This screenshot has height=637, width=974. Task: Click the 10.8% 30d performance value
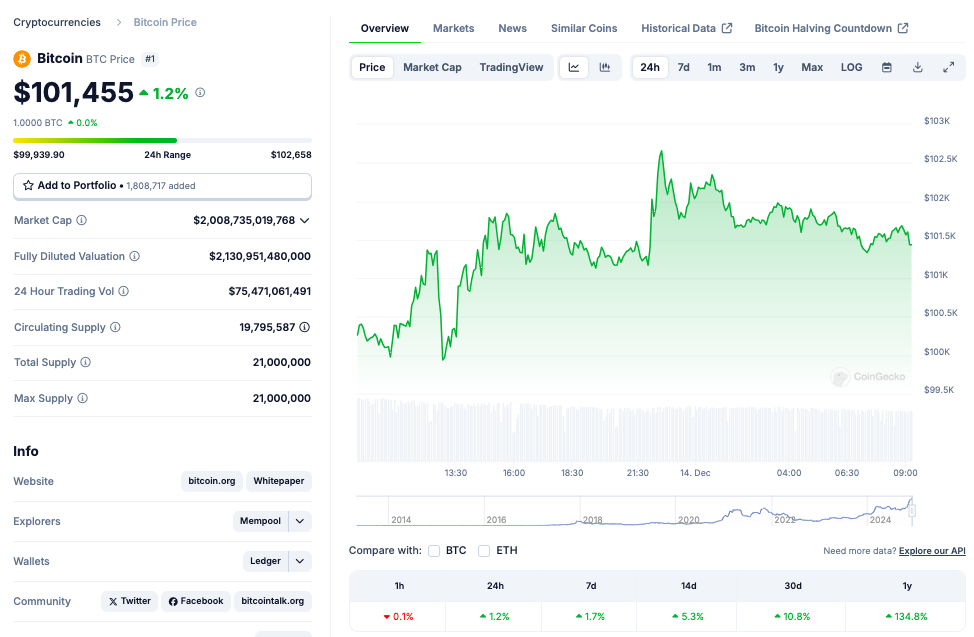[x=792, y=616]
